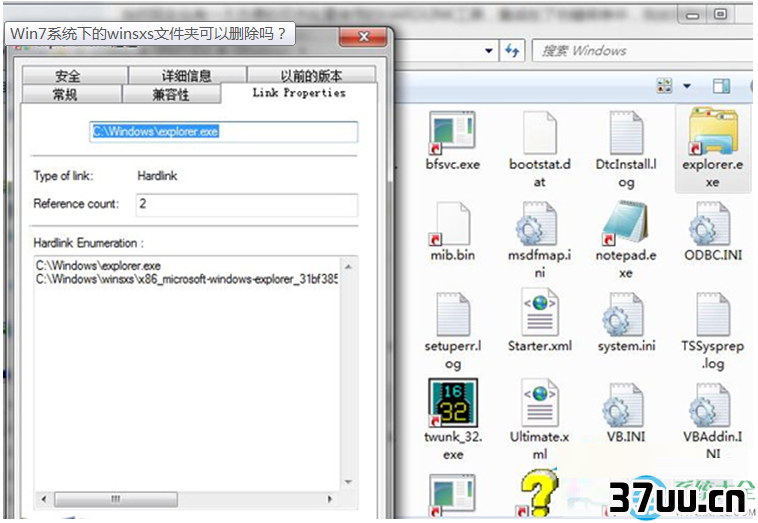Select the DtcInstall.log file icon
The width and height of the screenshot is (758, 523).
(626, 131)
